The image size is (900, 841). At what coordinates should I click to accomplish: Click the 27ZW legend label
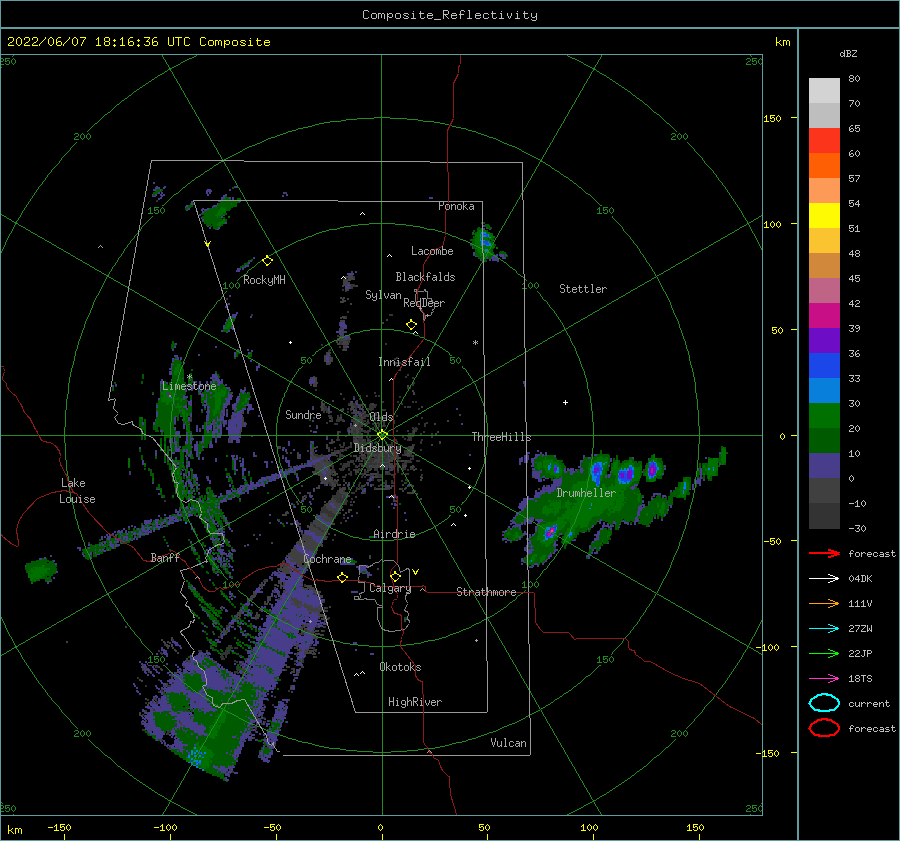(x=860, y=629)
